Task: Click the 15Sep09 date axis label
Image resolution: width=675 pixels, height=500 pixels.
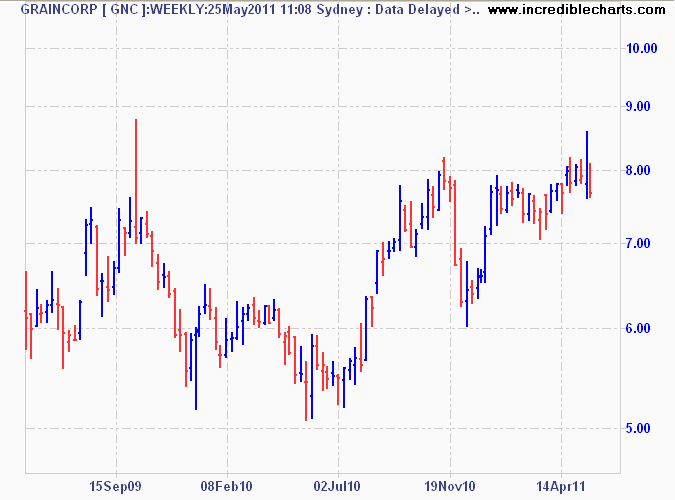Action: pos(115,487)
